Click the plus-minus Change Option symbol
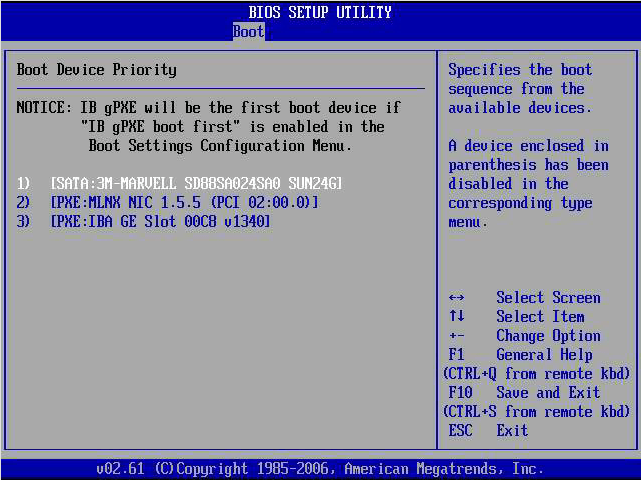Image resolution: width=641 pixels, height=480 pixels. click(456, 336)
